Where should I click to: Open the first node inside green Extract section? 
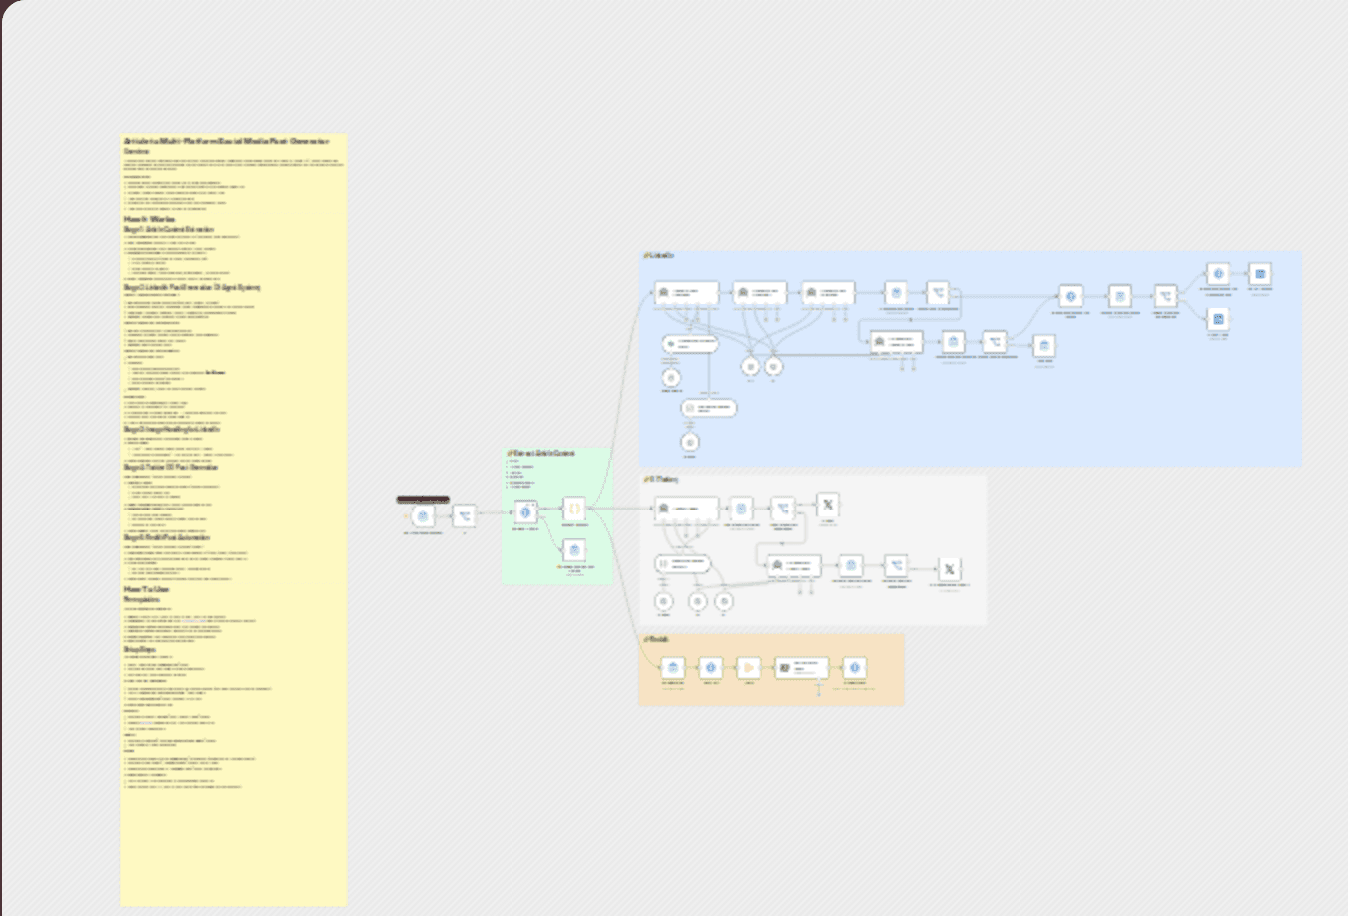pos(526,512)
